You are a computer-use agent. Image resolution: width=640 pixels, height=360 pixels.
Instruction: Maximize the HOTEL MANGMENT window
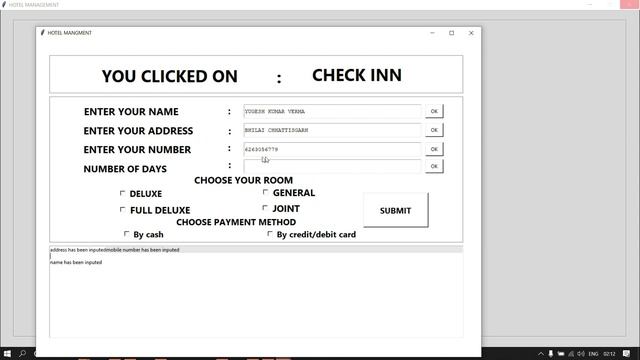click(x=451, y=33)
